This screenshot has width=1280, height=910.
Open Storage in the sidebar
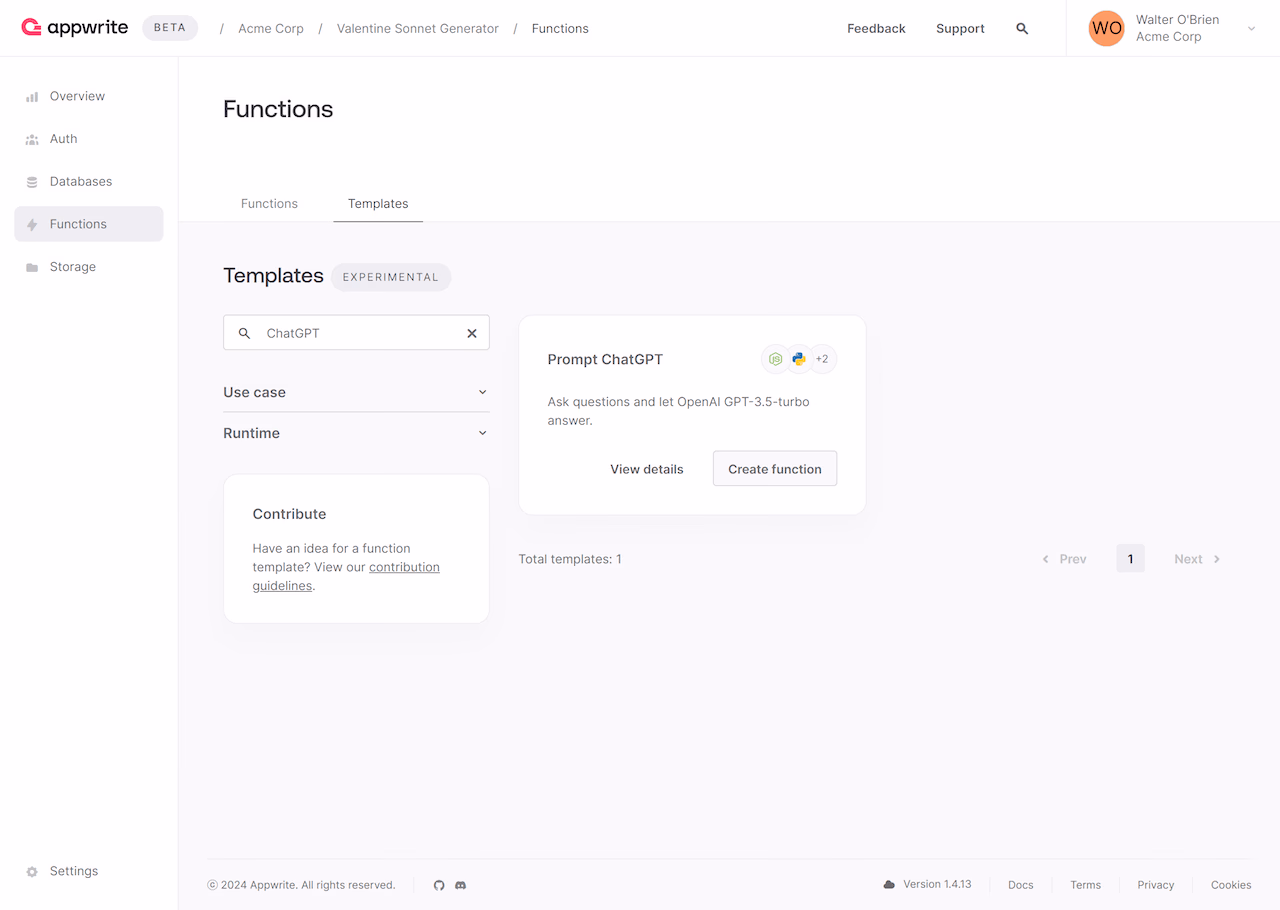click(89, 267)
